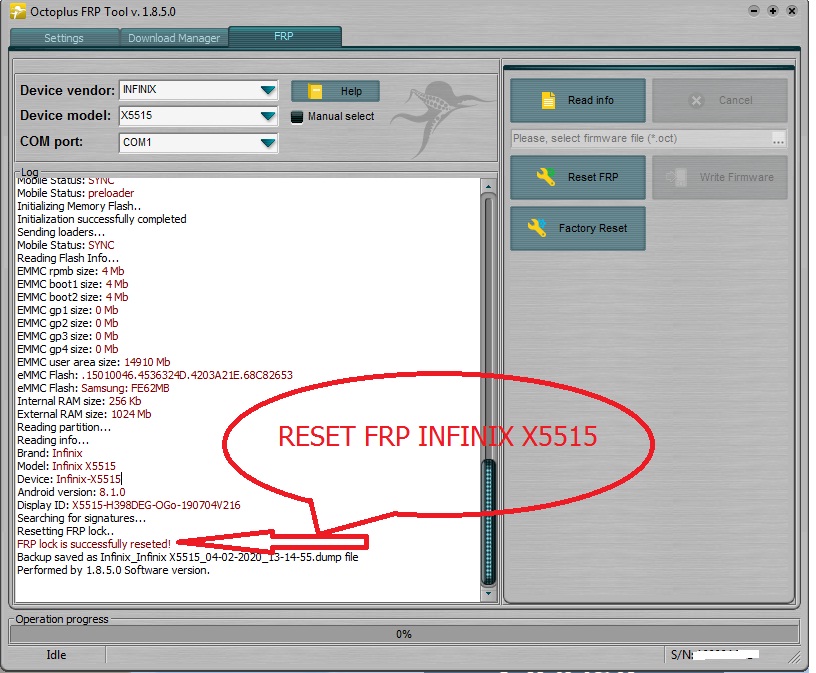Expand the COM port dropdown arrow

[267, 143]
